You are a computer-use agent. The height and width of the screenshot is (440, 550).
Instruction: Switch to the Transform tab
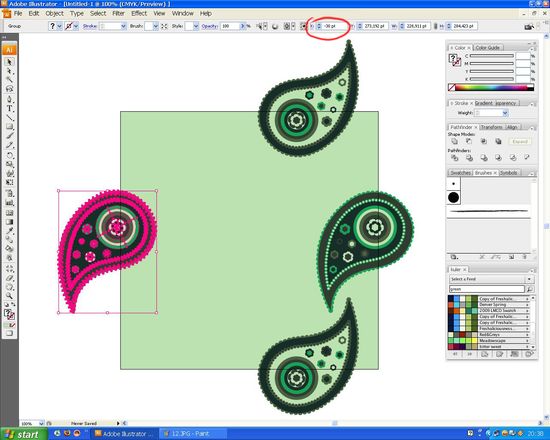click(x=491, y=127)
